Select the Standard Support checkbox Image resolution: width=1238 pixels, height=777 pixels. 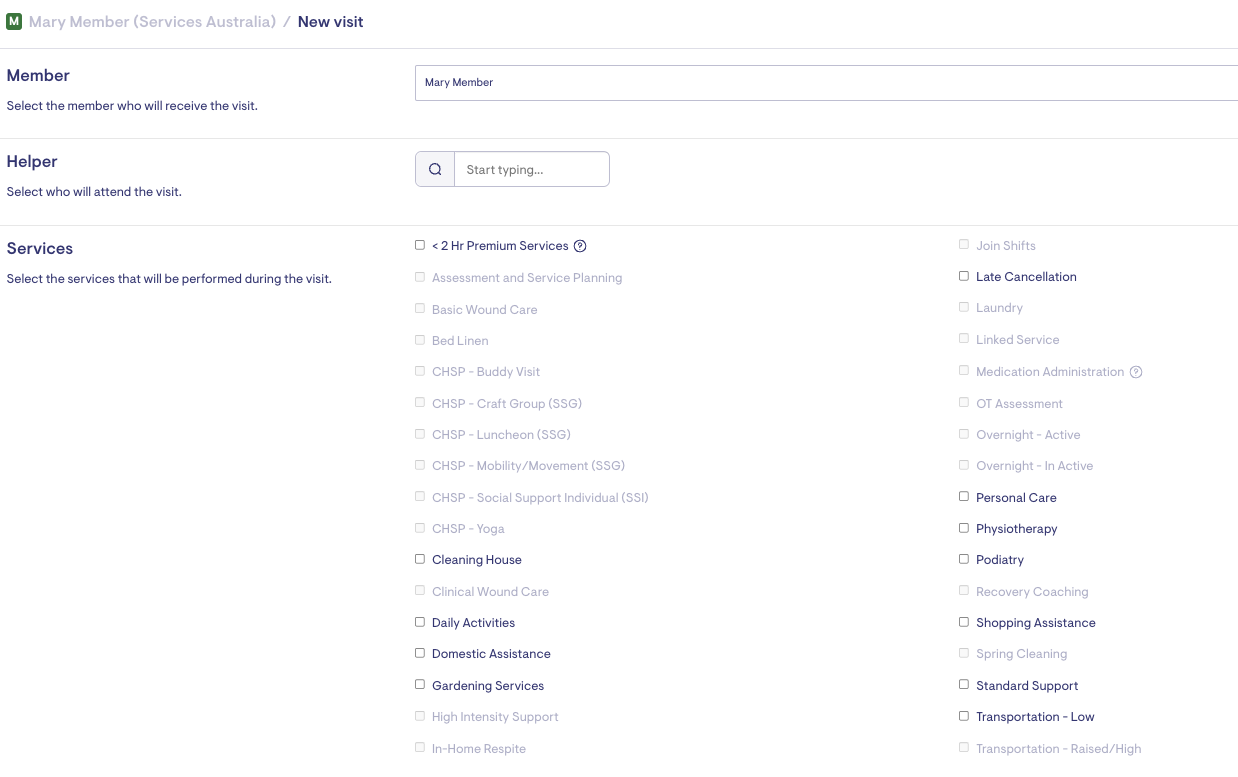[964, 685]
